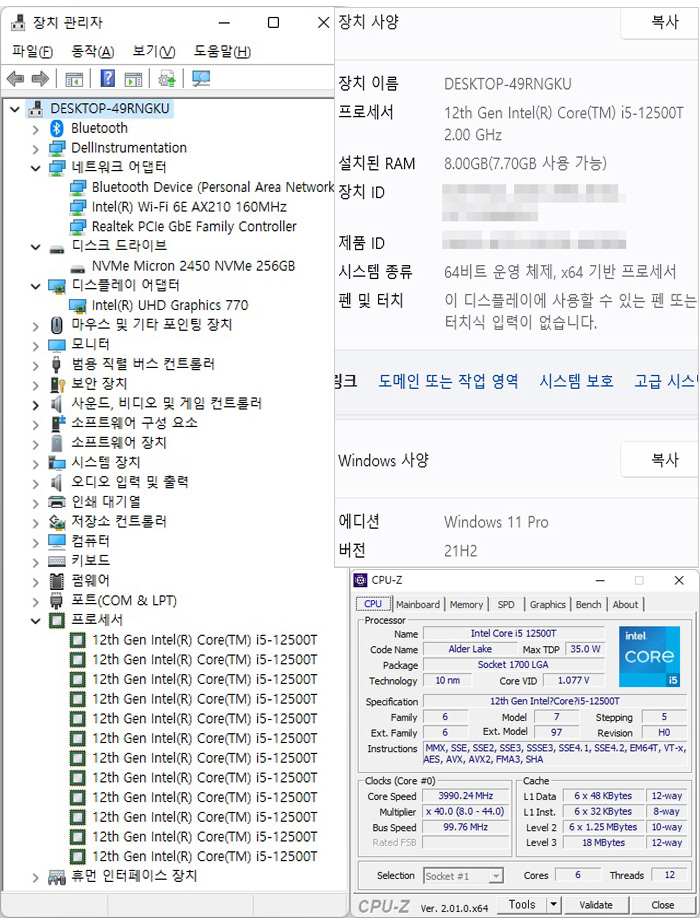Expand the Bluetooth category

(36, 129)
